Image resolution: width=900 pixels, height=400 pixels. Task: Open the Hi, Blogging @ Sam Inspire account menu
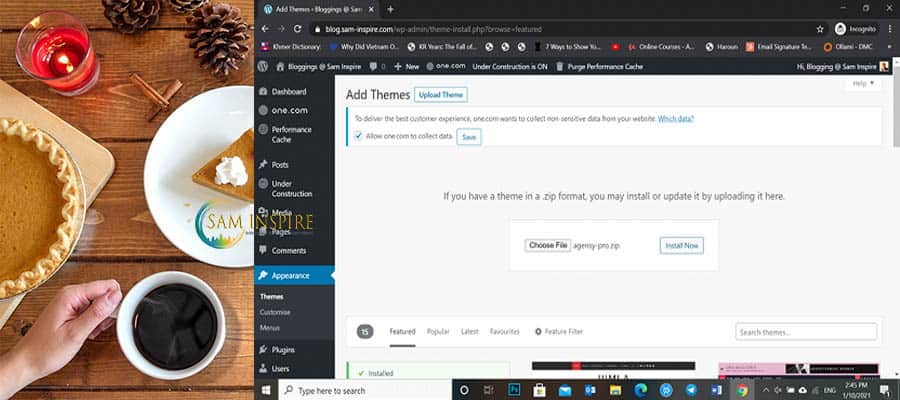[x=842, y=67]
